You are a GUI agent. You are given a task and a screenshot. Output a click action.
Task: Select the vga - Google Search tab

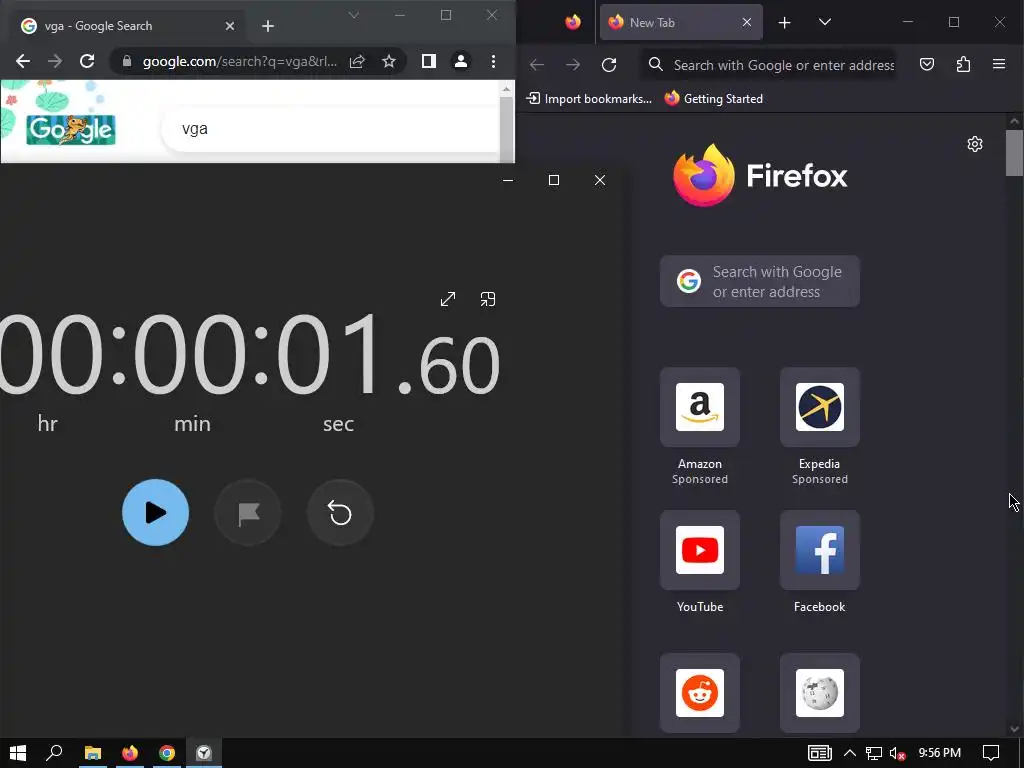[x=127, y=26]
